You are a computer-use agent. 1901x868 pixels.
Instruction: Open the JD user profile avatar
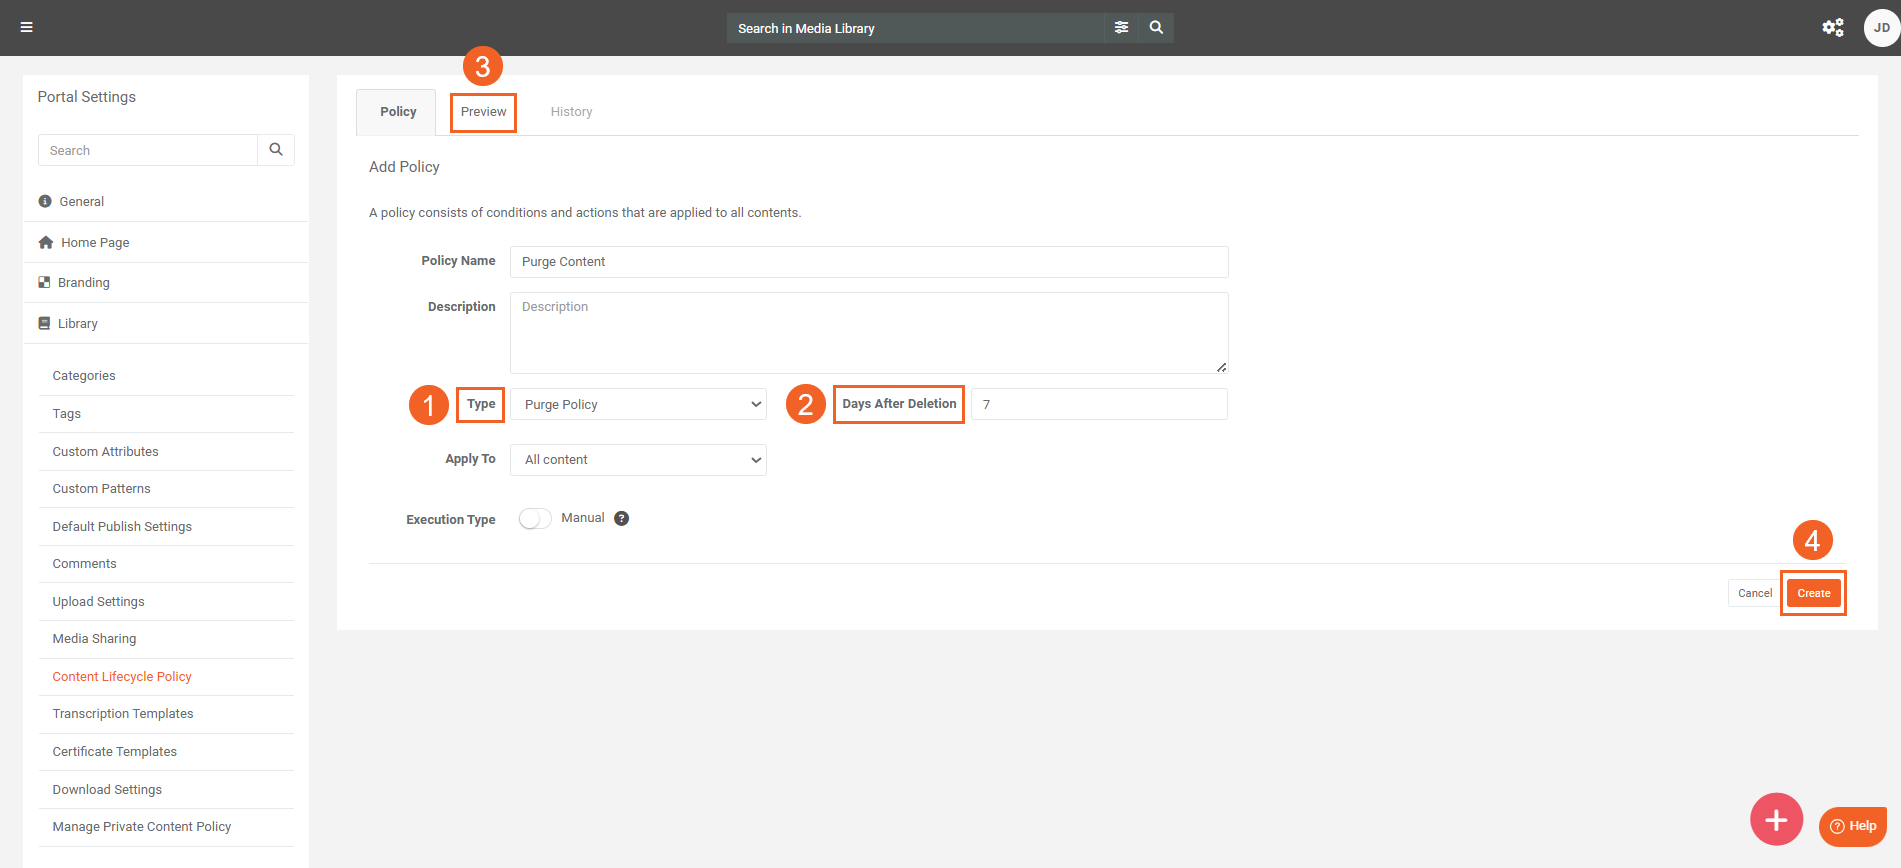[x=1881, y=28]
